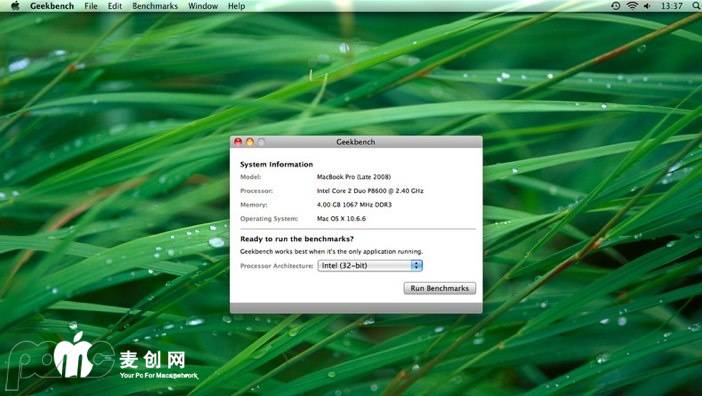Screen dimensions: 702x396
Task: Click the 'System Information' heading
Action: click(276, 164)
